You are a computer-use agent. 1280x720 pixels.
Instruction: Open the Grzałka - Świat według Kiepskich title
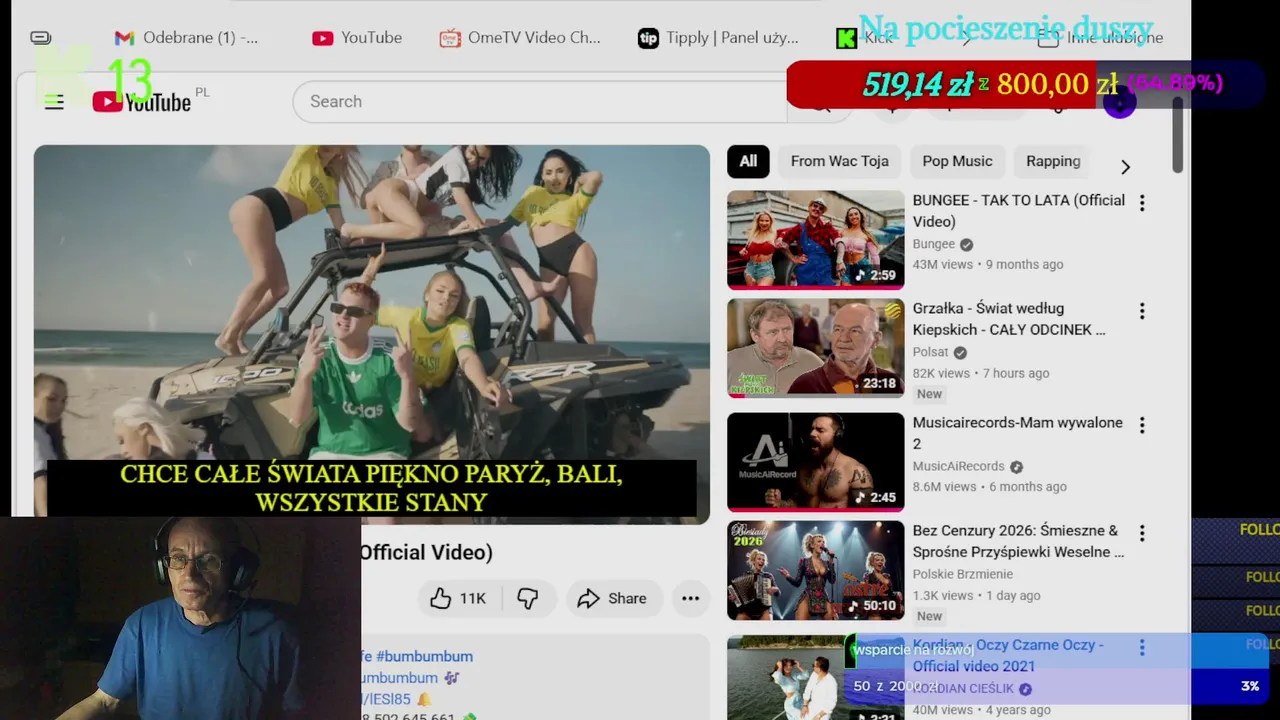(x=1008, y=319)
